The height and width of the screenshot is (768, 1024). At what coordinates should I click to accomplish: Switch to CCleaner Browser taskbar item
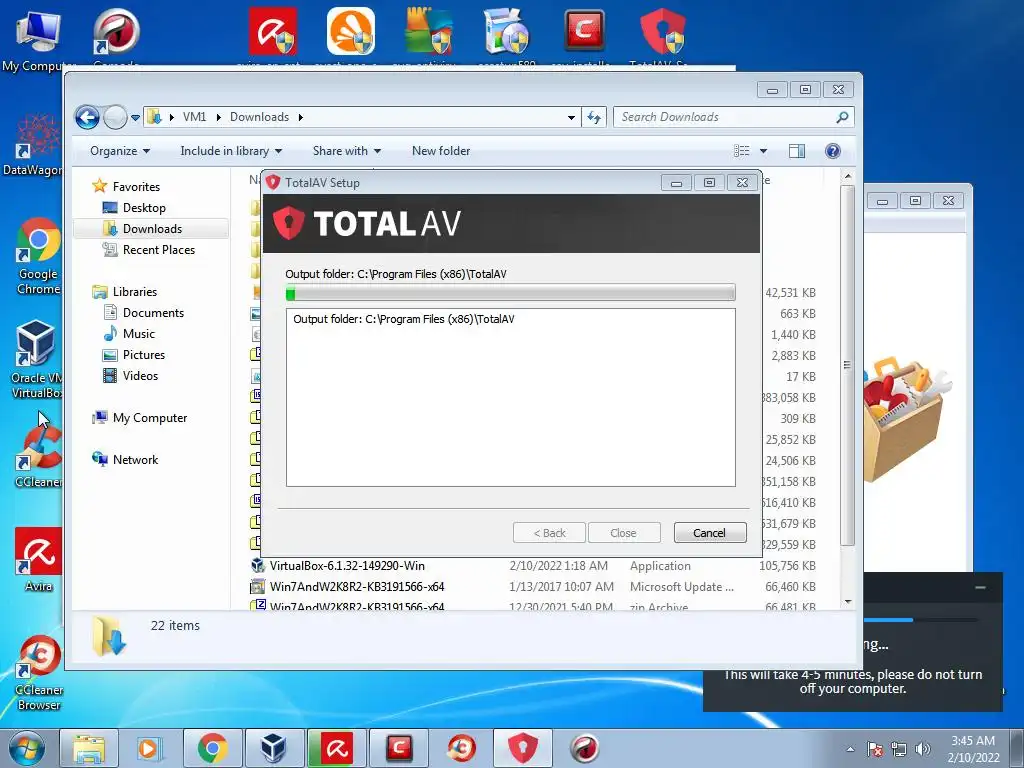pyautogui.click(x=461, y=748)
